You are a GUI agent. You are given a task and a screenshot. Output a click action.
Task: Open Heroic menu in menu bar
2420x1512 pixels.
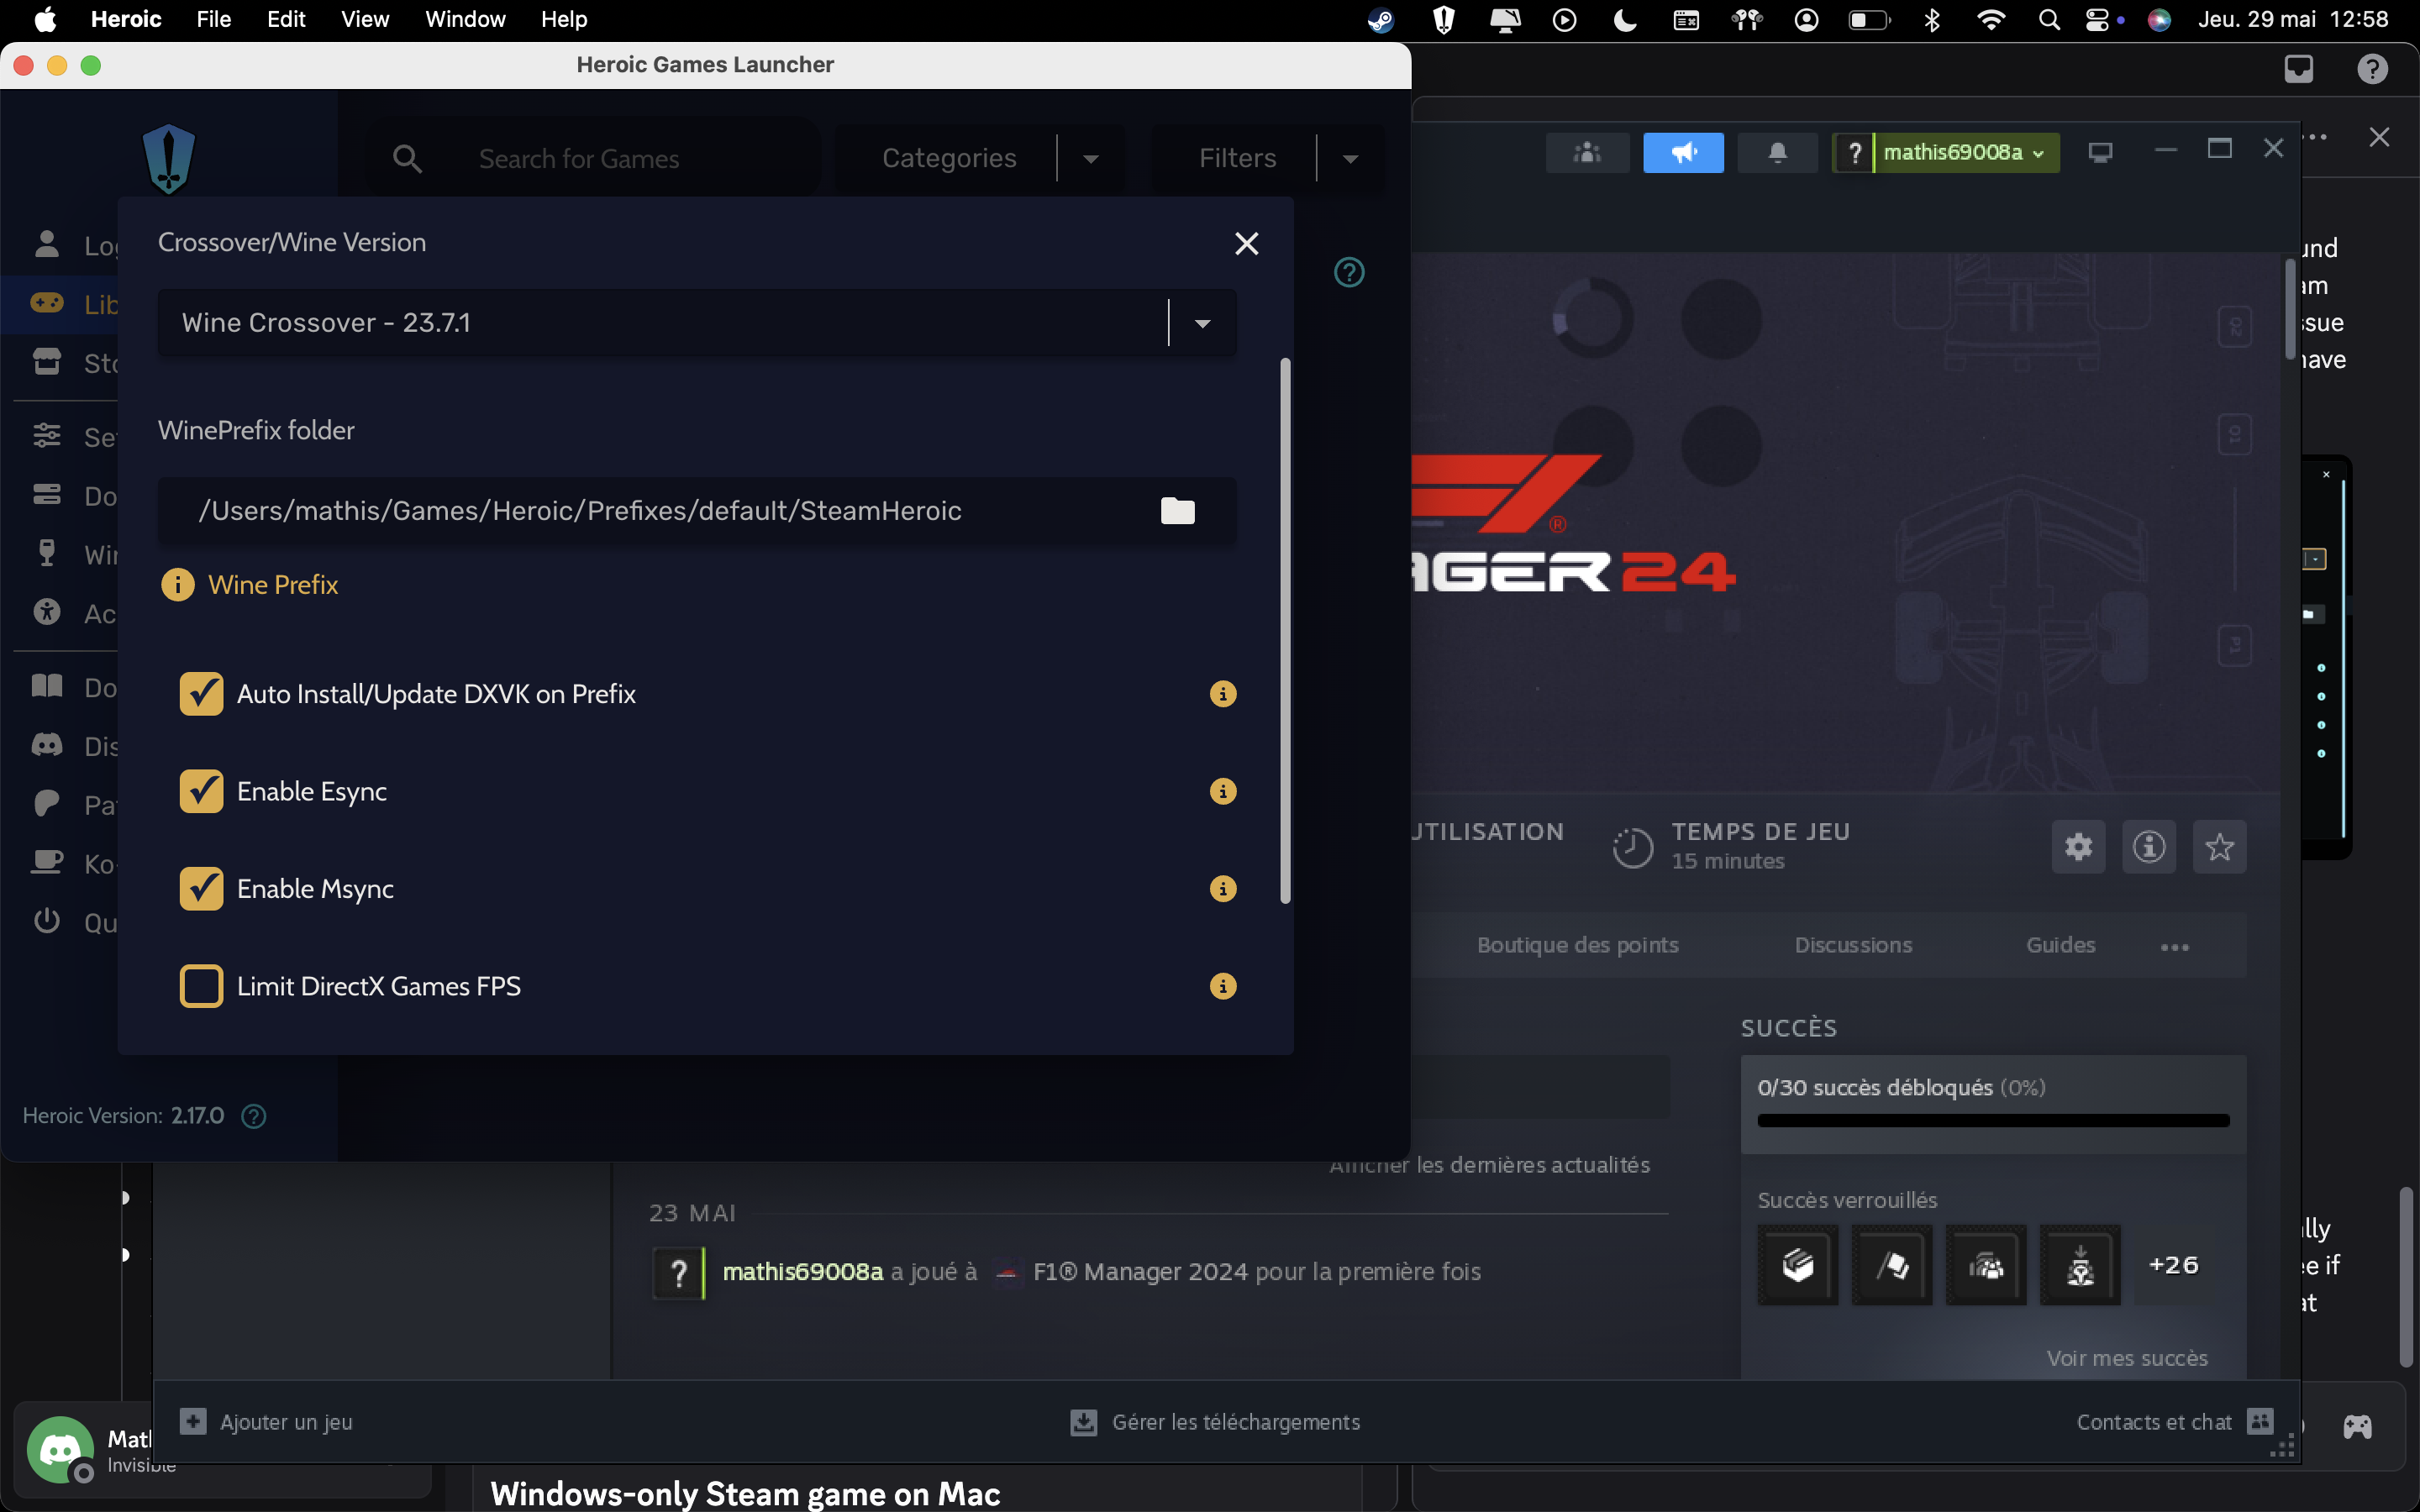point(126,19)
